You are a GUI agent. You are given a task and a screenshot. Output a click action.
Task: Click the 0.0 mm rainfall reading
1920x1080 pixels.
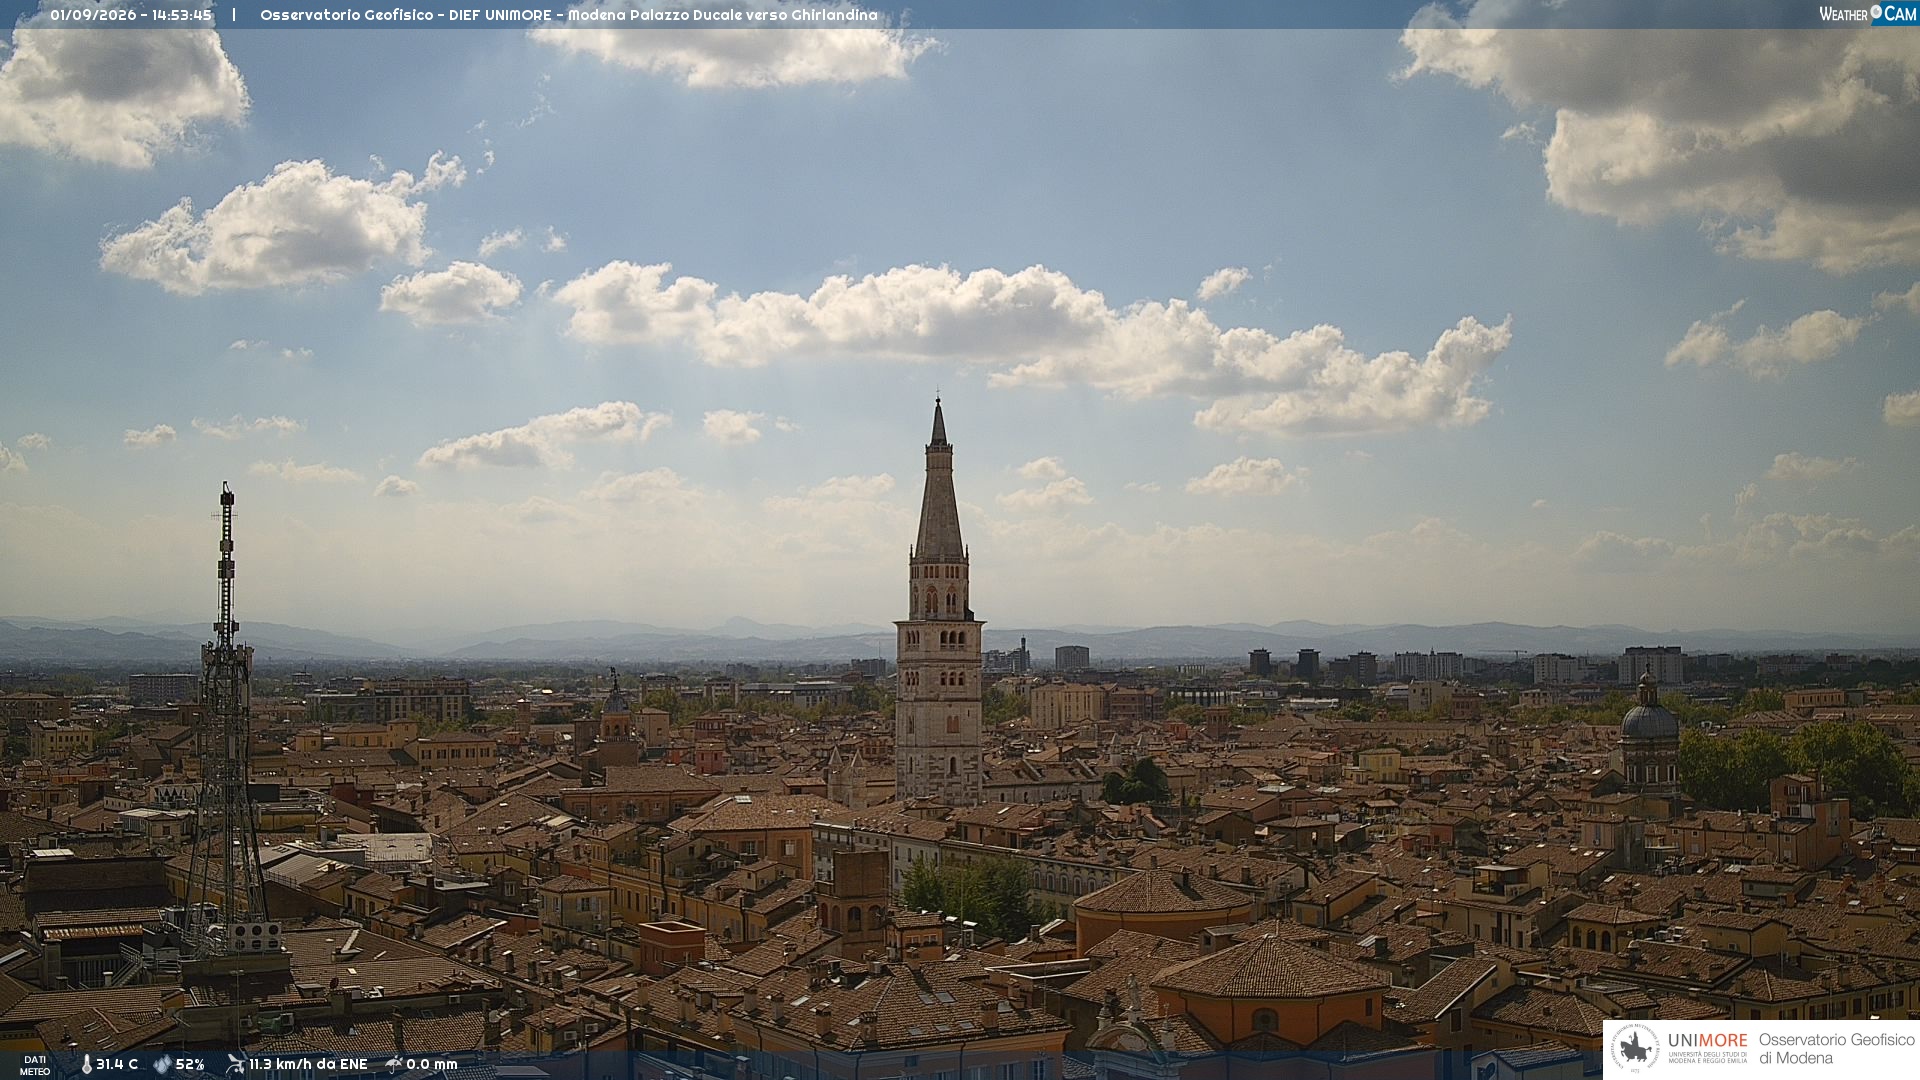(x=432, y=1064)
